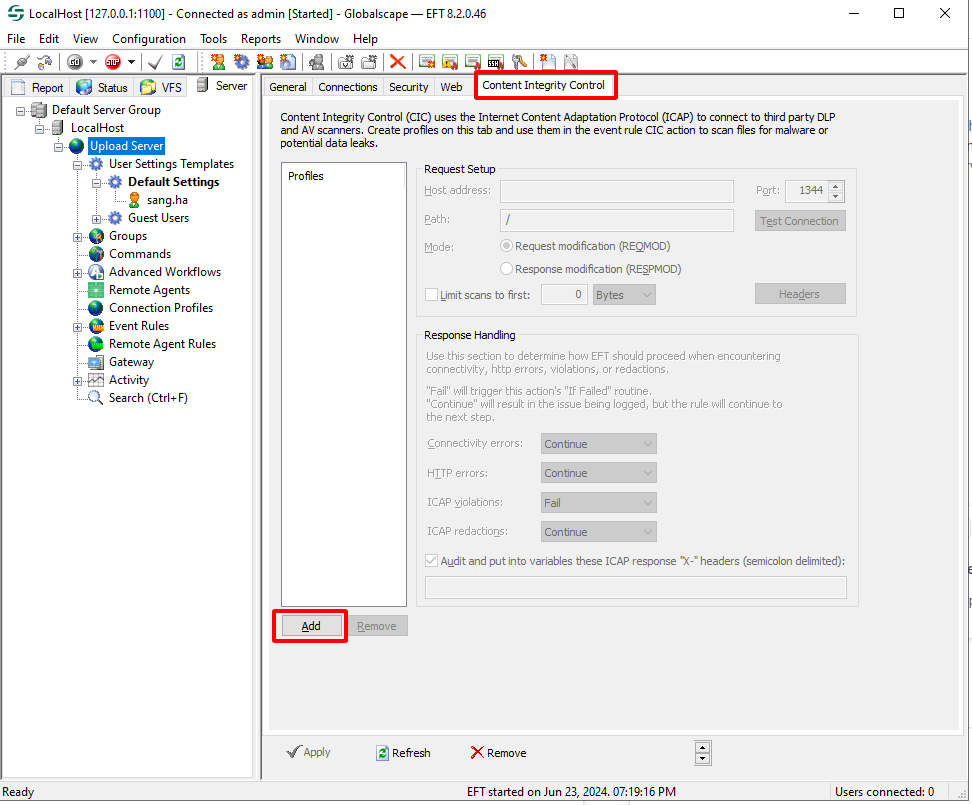
Task: Switch to the General tab
Action: [x=288, y=87]
